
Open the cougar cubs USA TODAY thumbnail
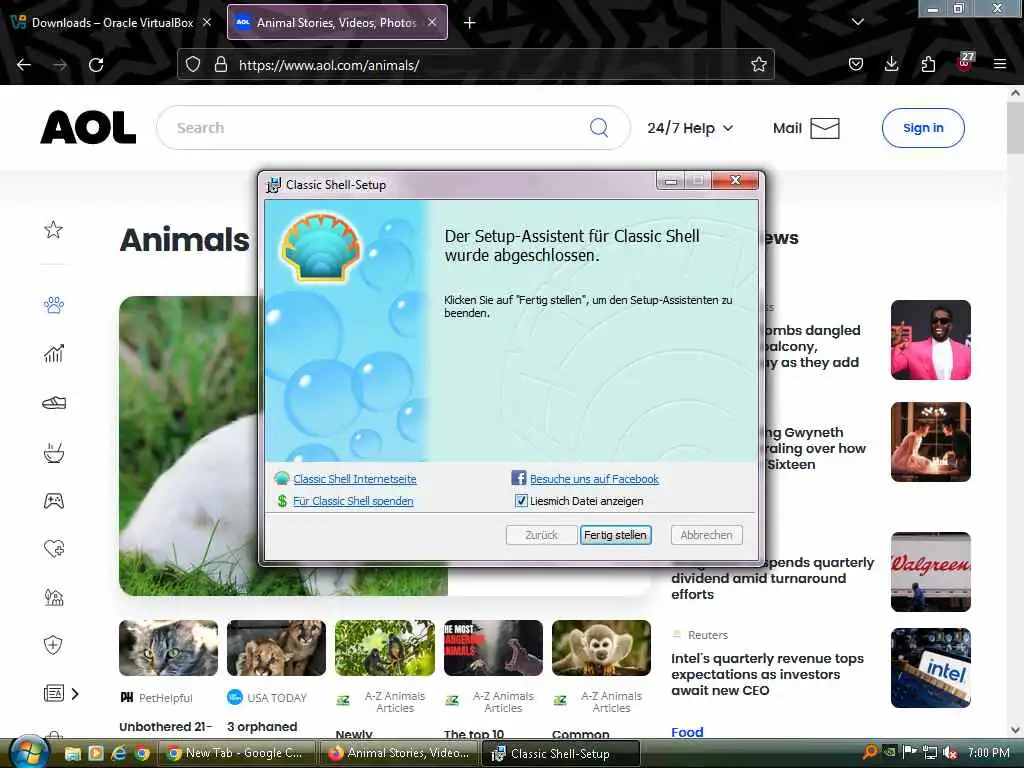[x=276, y=648]
